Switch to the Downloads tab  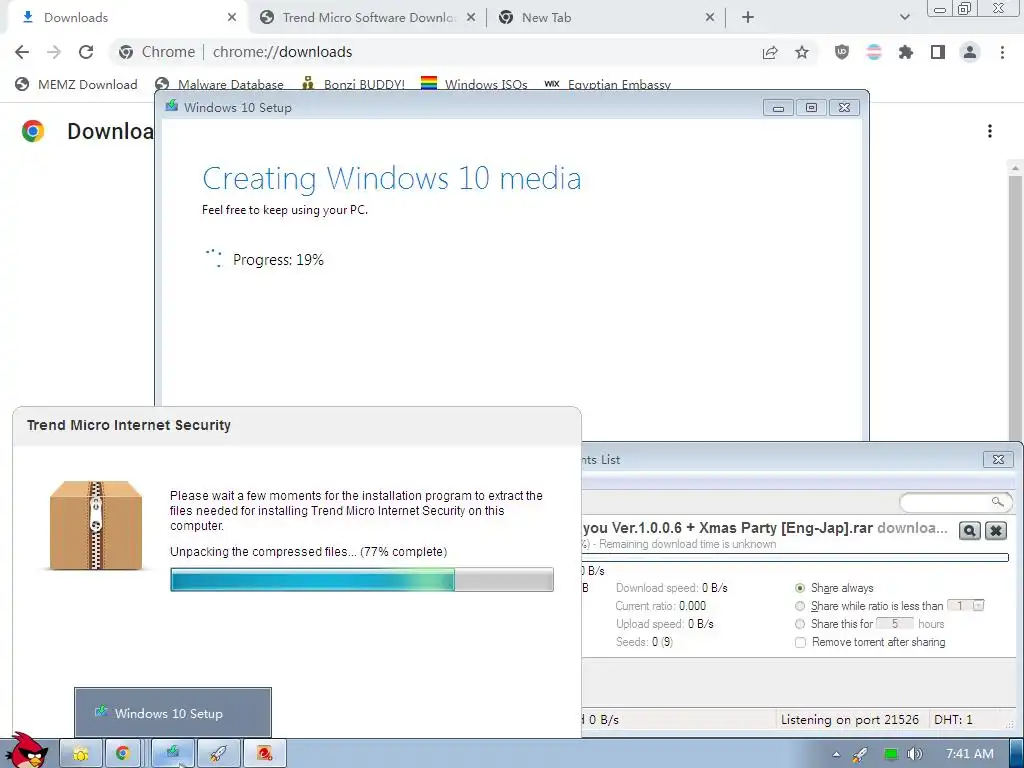124,18
